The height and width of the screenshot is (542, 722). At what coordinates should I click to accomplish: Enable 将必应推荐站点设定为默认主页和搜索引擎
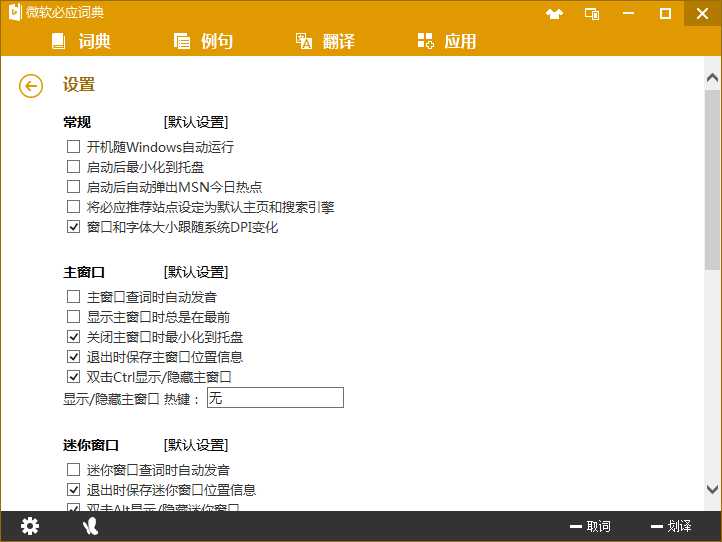pos(74,206)
